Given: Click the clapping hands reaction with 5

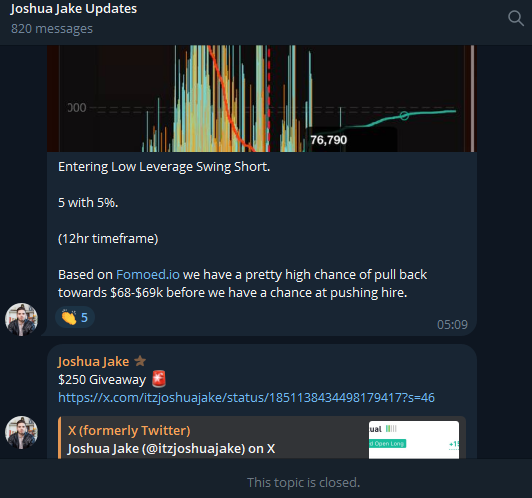Looking at the screenshot, I should click(75, 318).
